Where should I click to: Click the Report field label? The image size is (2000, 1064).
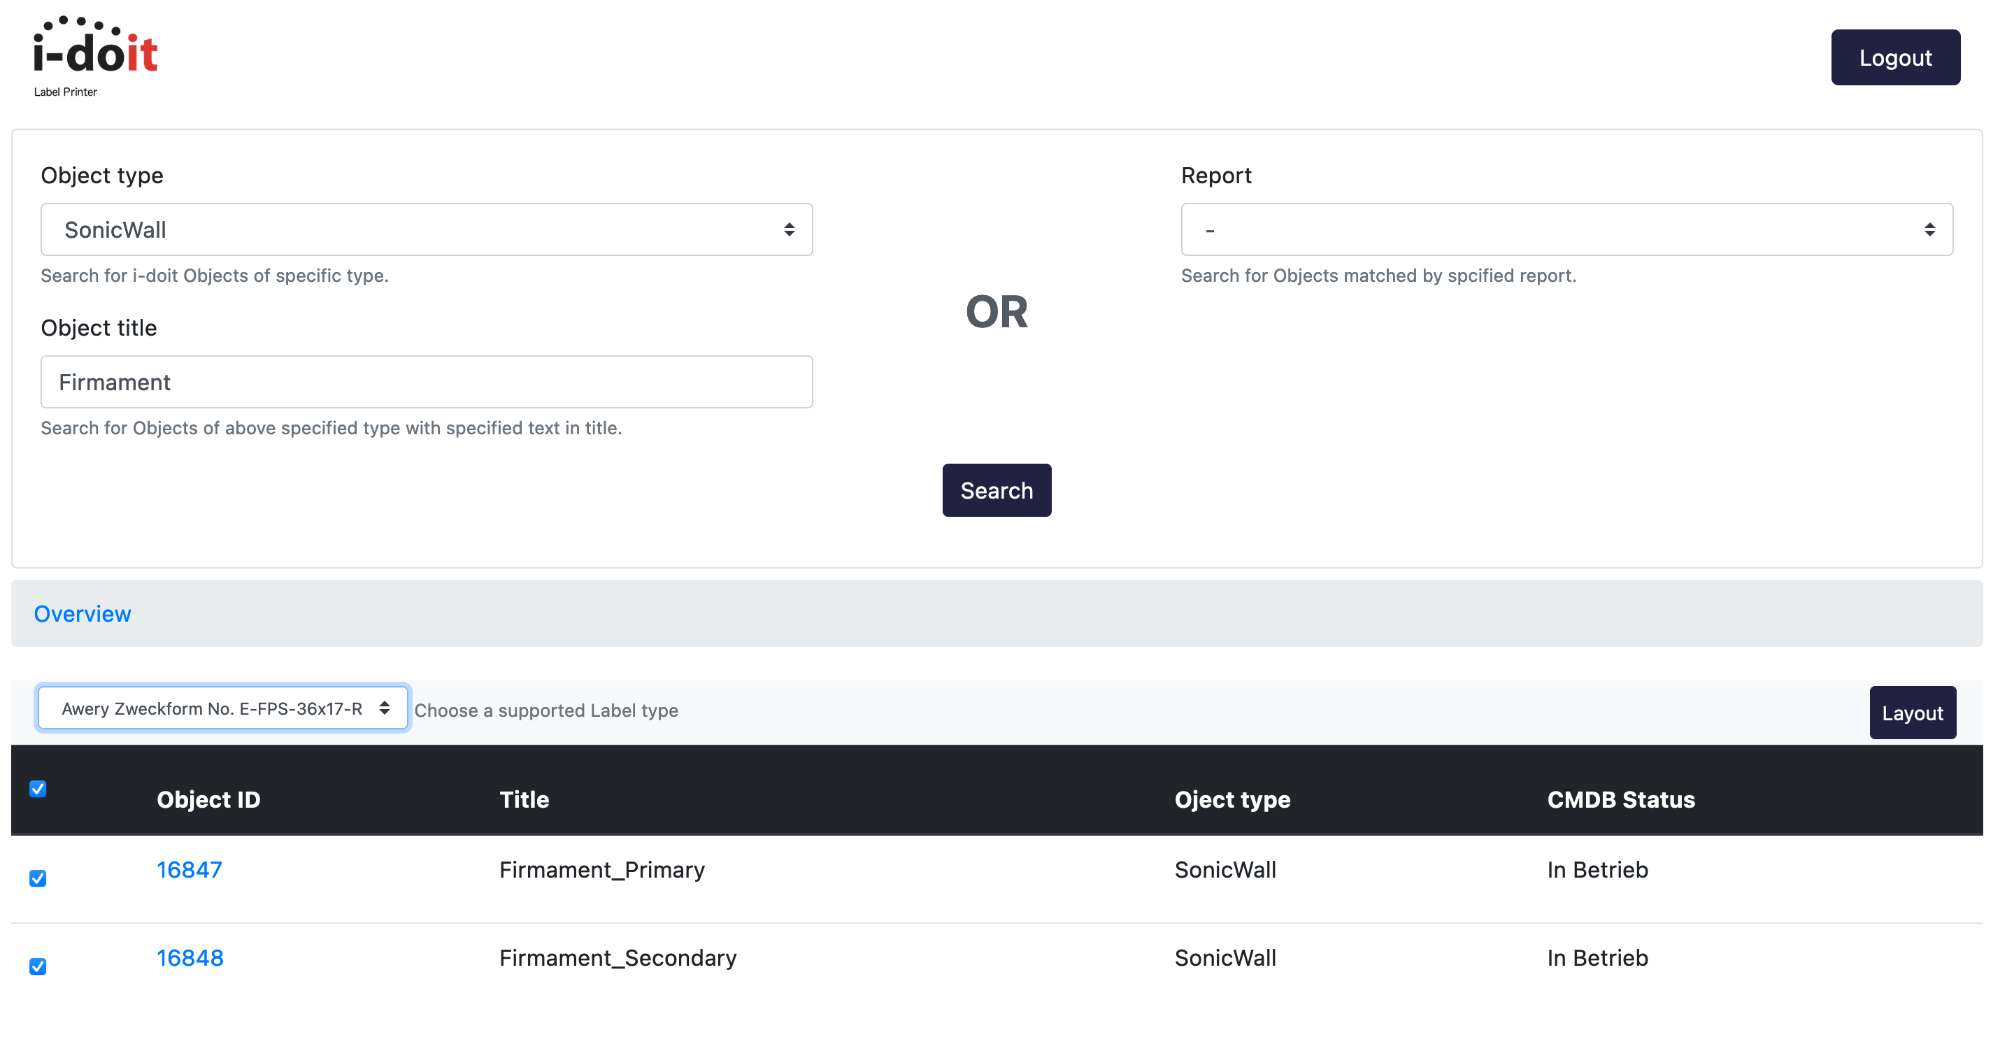point(1216,176)
